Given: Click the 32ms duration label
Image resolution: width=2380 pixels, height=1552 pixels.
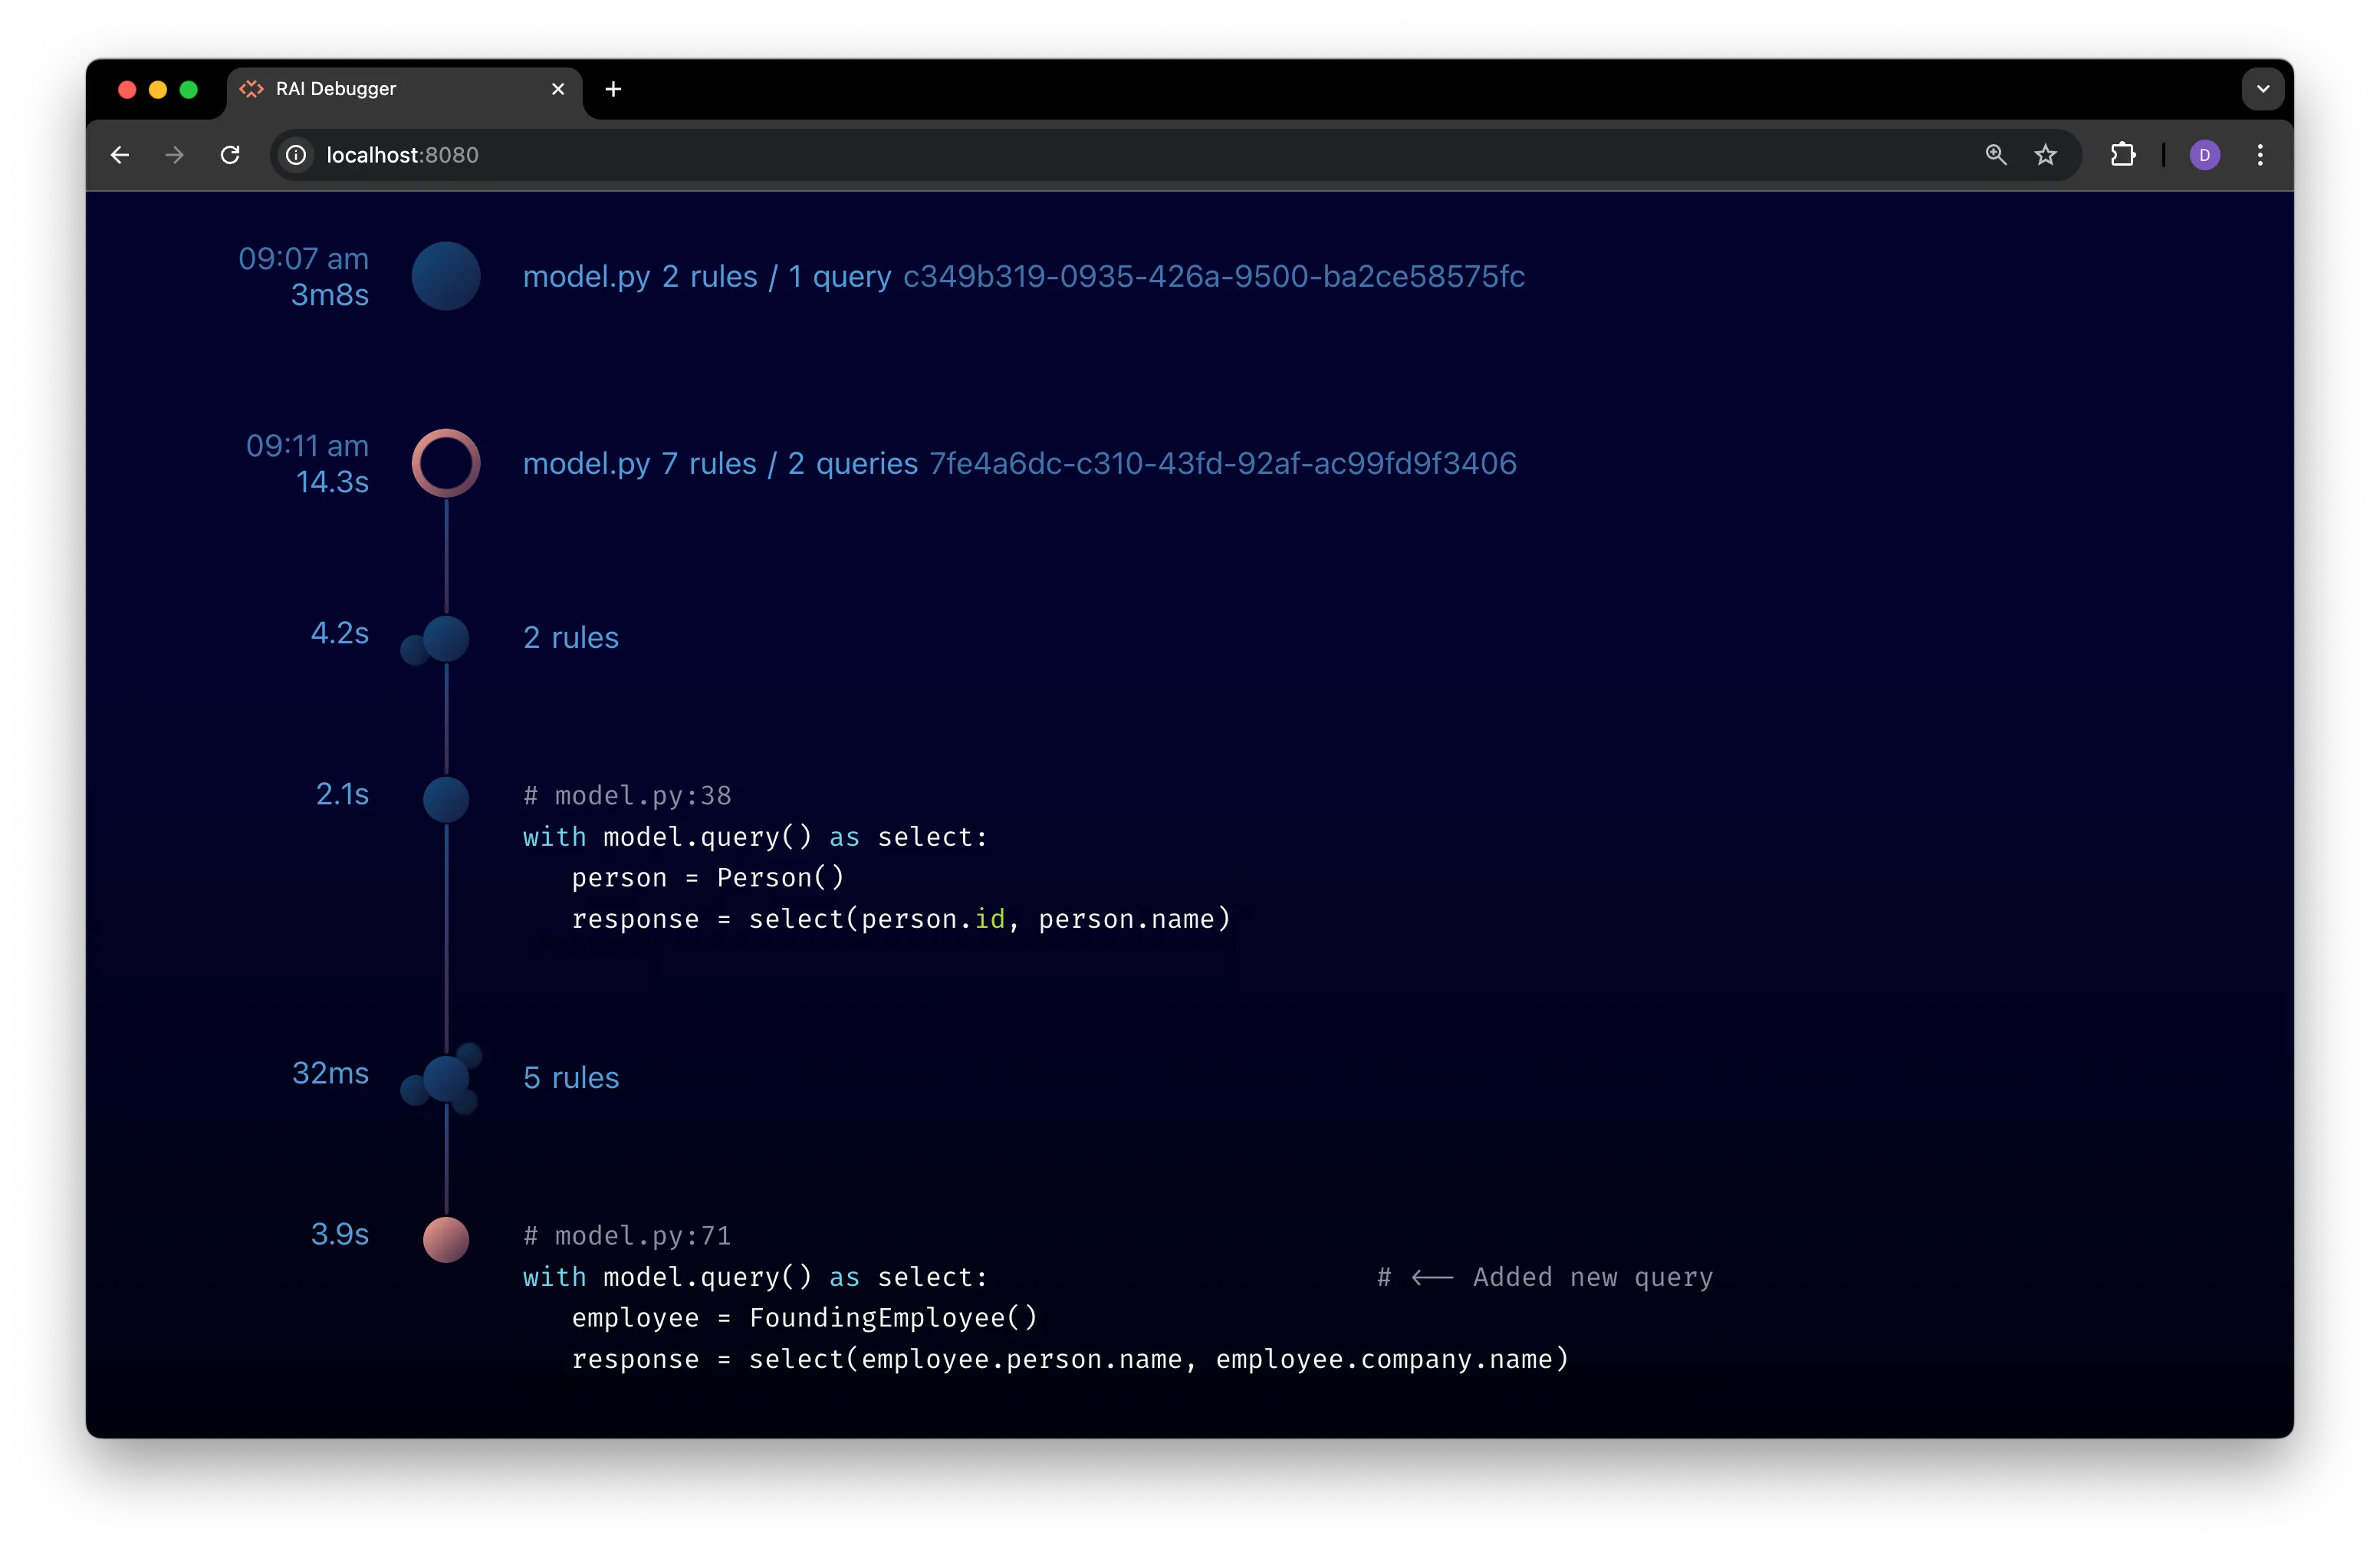Looking at the screenshot, I should [330, 1073].
